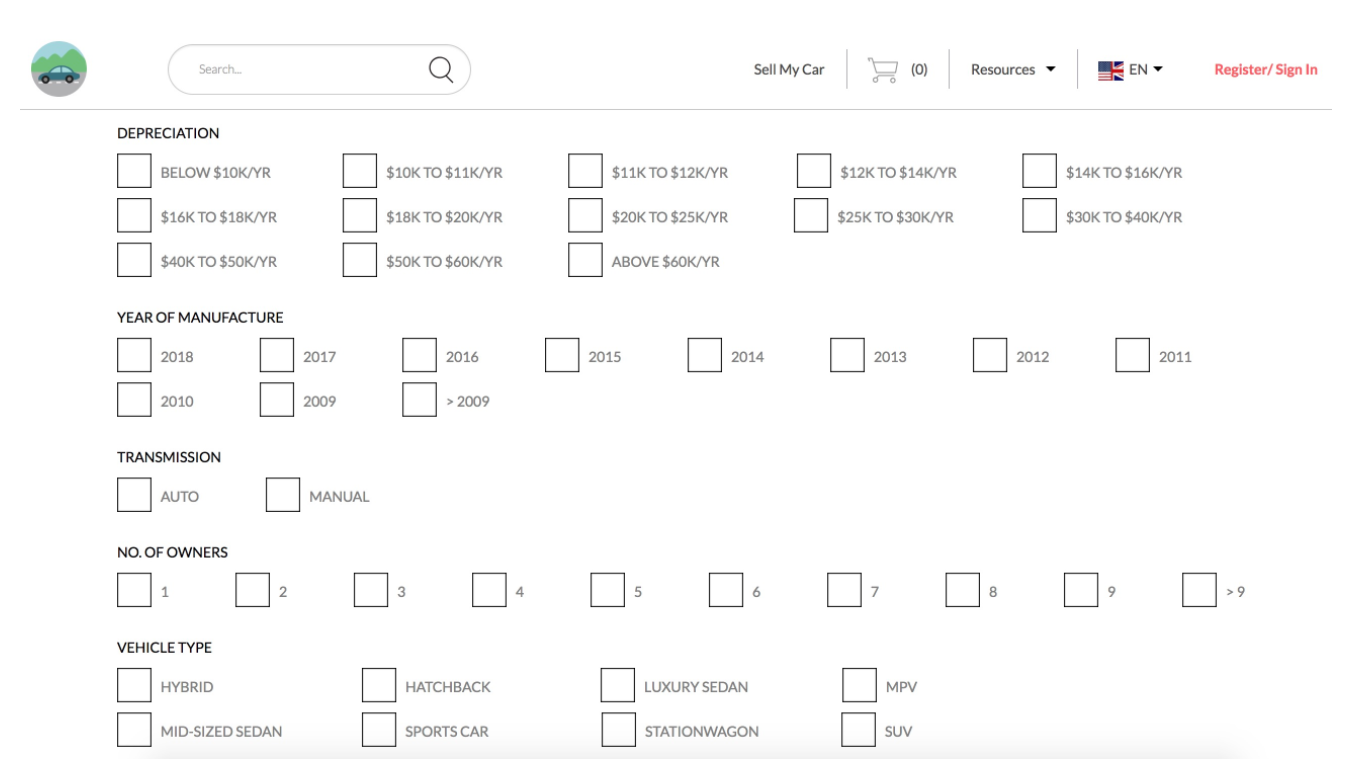
Task: Check the 5 owners box
Action: pos(607,590)
